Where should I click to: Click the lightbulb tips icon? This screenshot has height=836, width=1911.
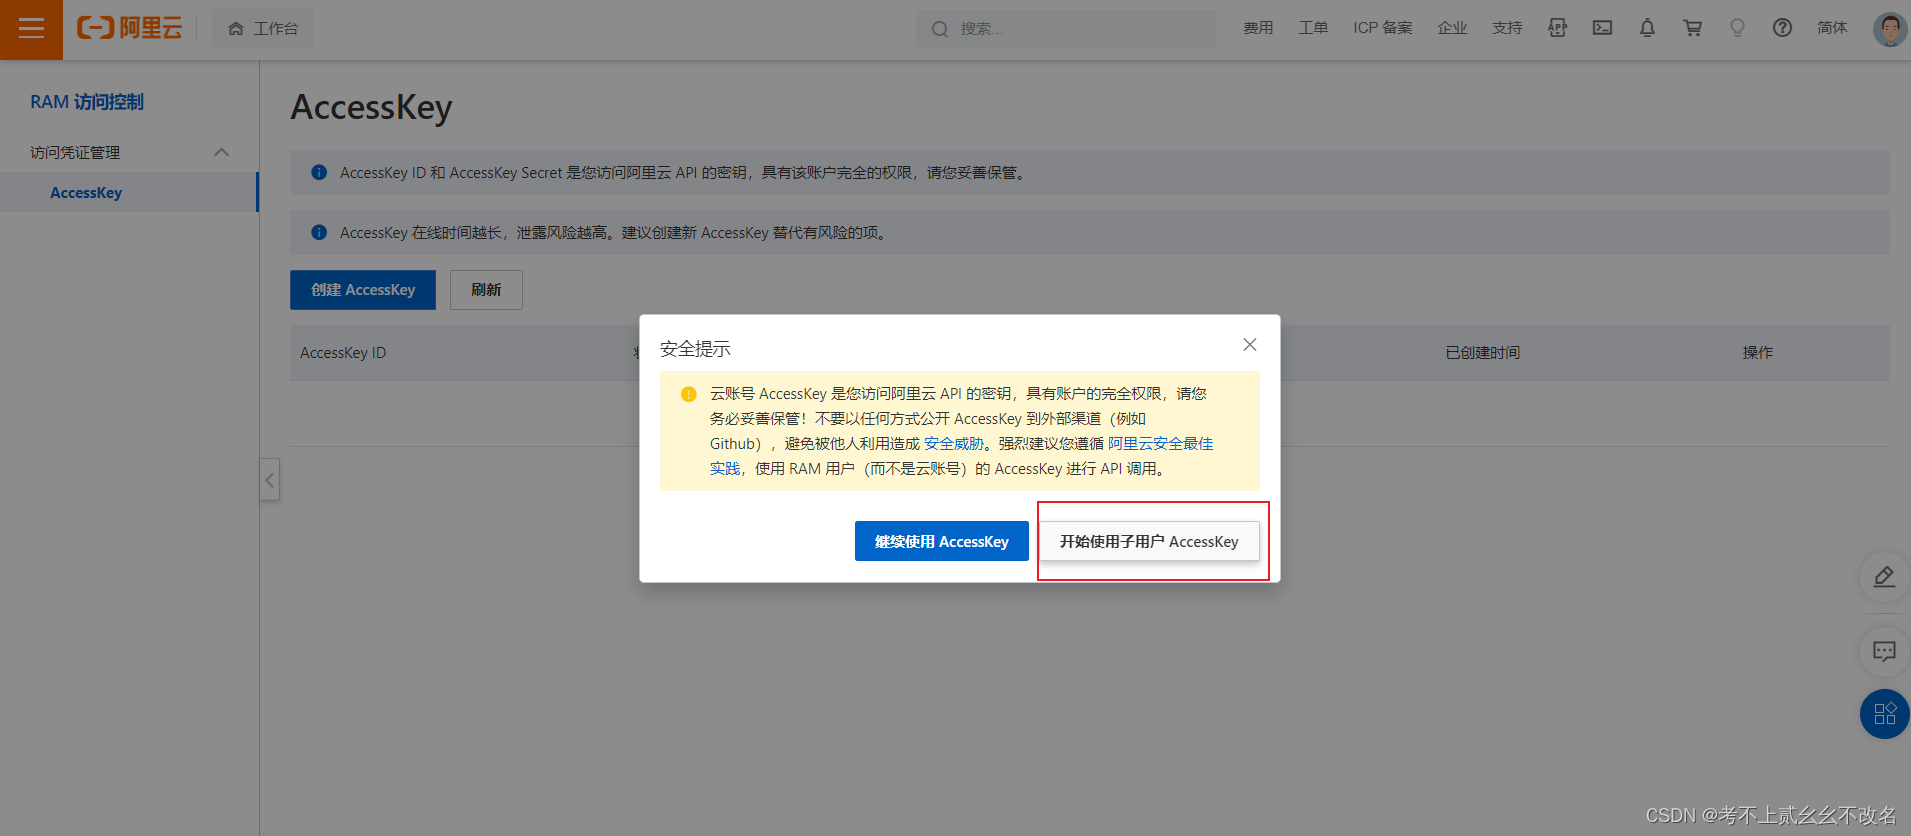point(1737,28)
